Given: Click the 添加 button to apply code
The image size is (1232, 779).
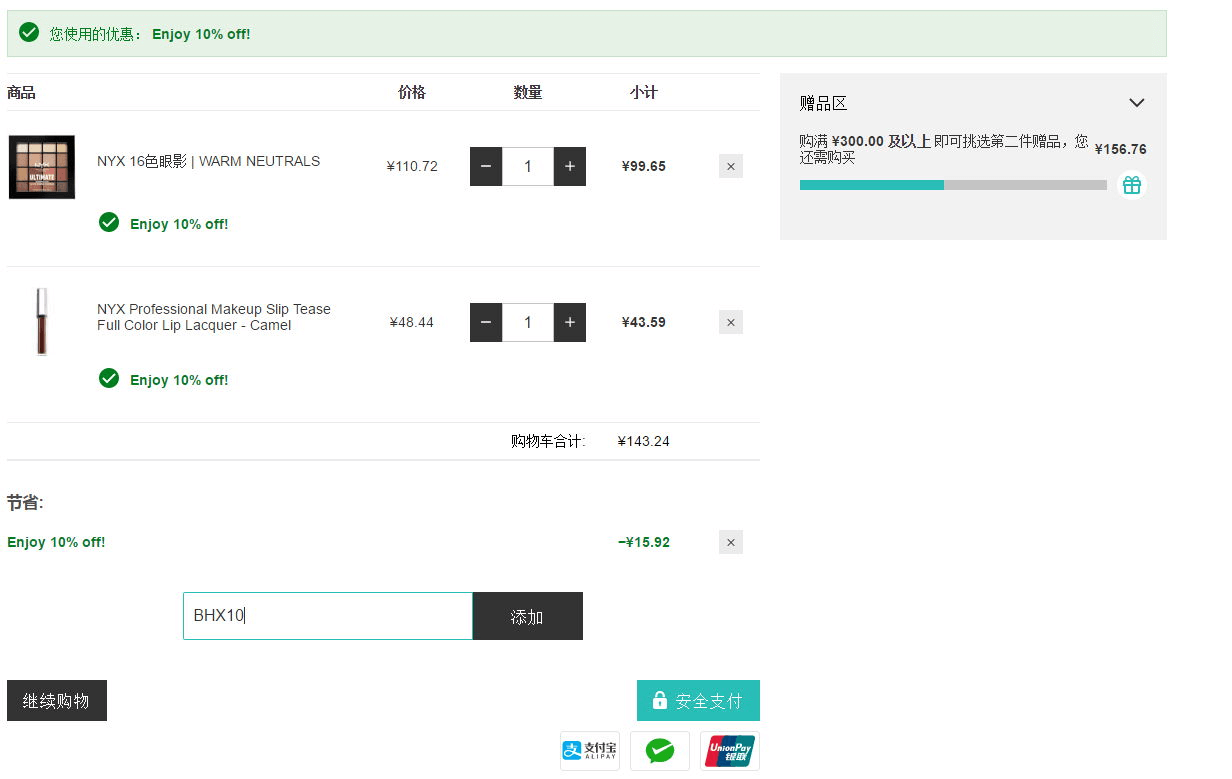Looking at the screenshot, I should click(x=527, y=616).
